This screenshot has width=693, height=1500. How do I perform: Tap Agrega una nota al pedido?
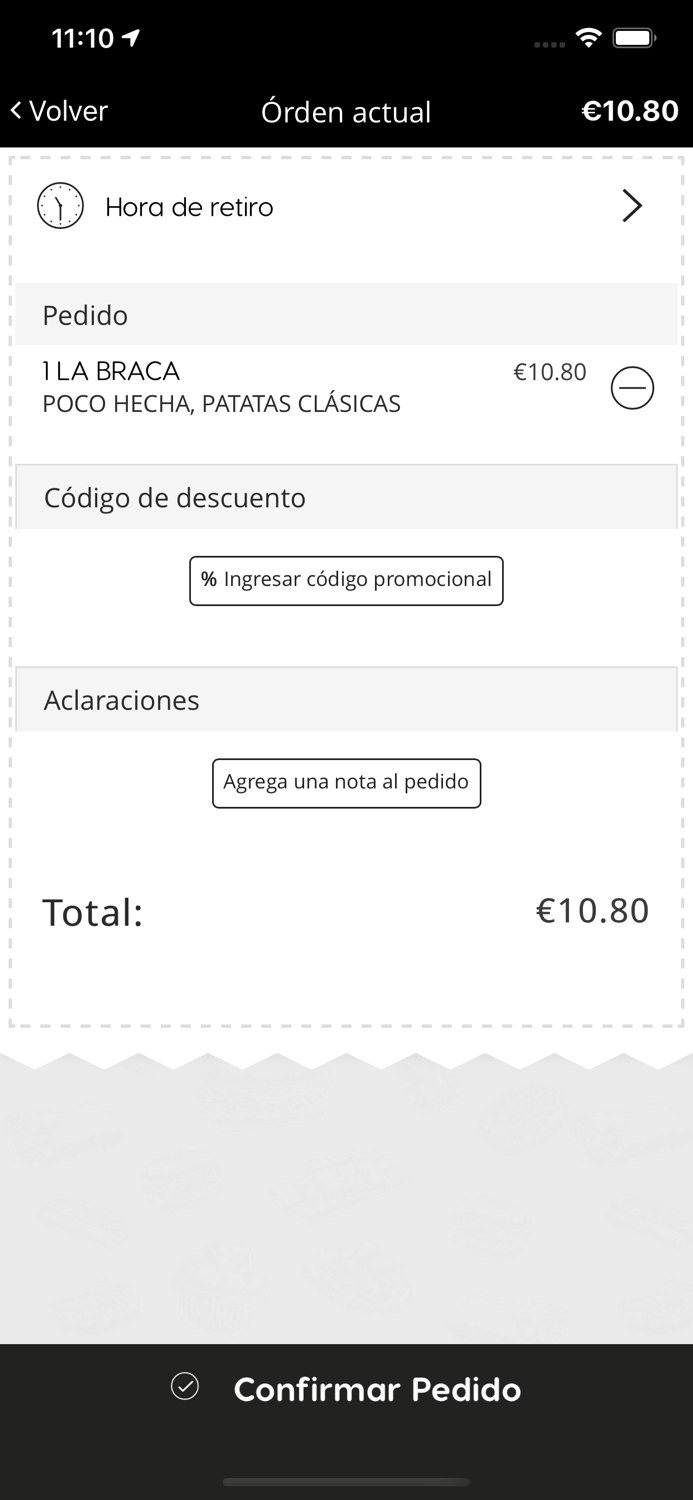click(346, 783)
